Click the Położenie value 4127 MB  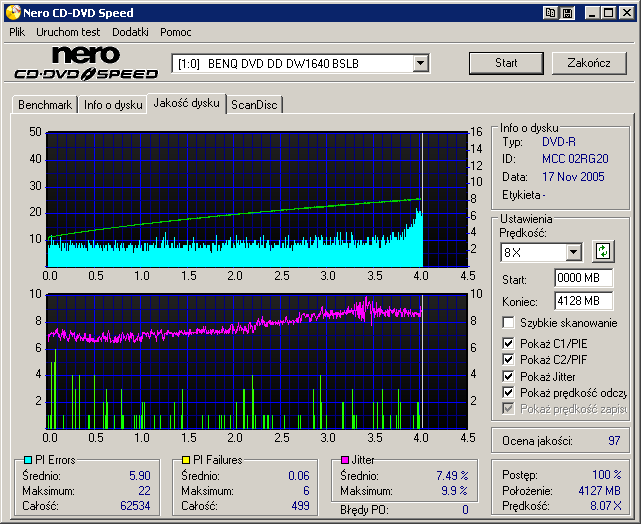600,490
